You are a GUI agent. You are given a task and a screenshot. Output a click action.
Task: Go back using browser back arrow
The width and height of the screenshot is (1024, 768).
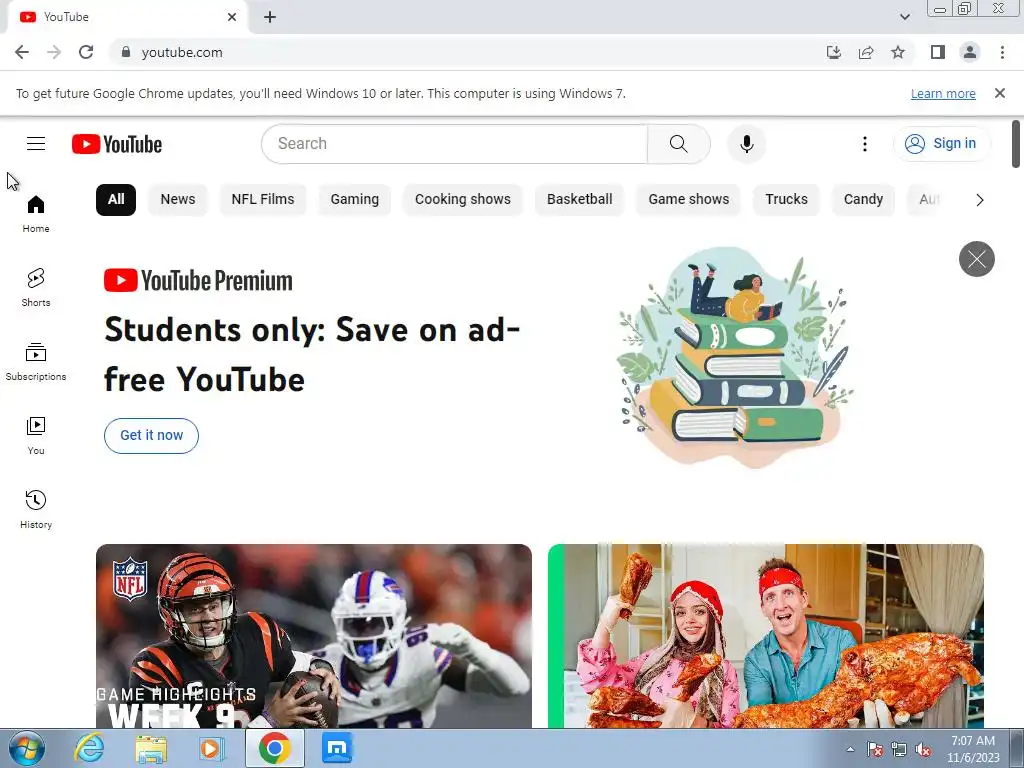point(22,52)
